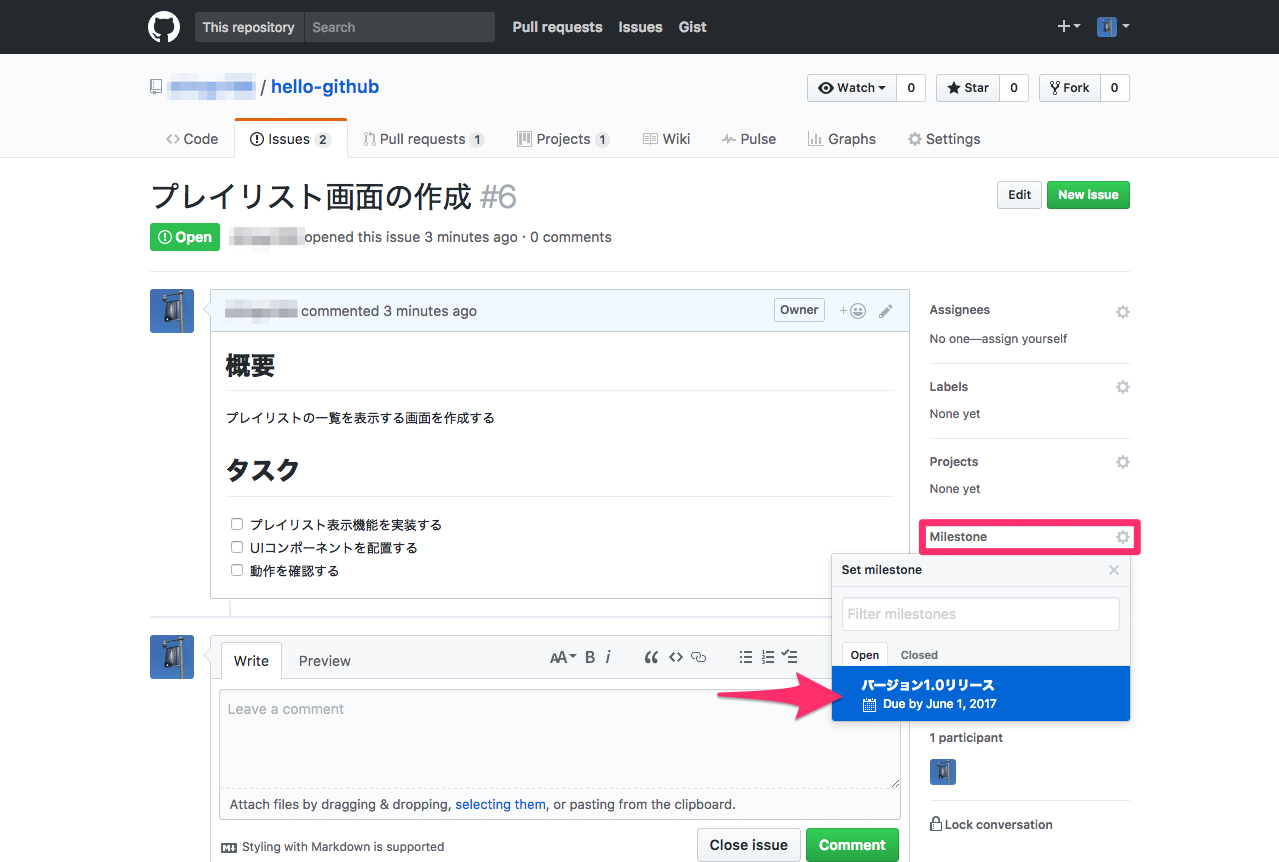Open the Pull requests tab
The height and width of the screenshot is (862, 1279).
click(x=423, y=139)
